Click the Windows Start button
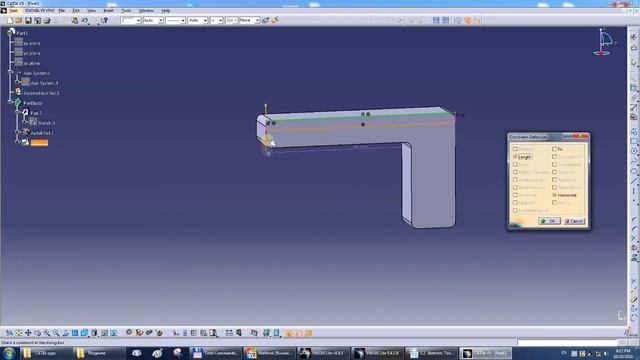Screen dimensions: 640x360 coord(9,353)
